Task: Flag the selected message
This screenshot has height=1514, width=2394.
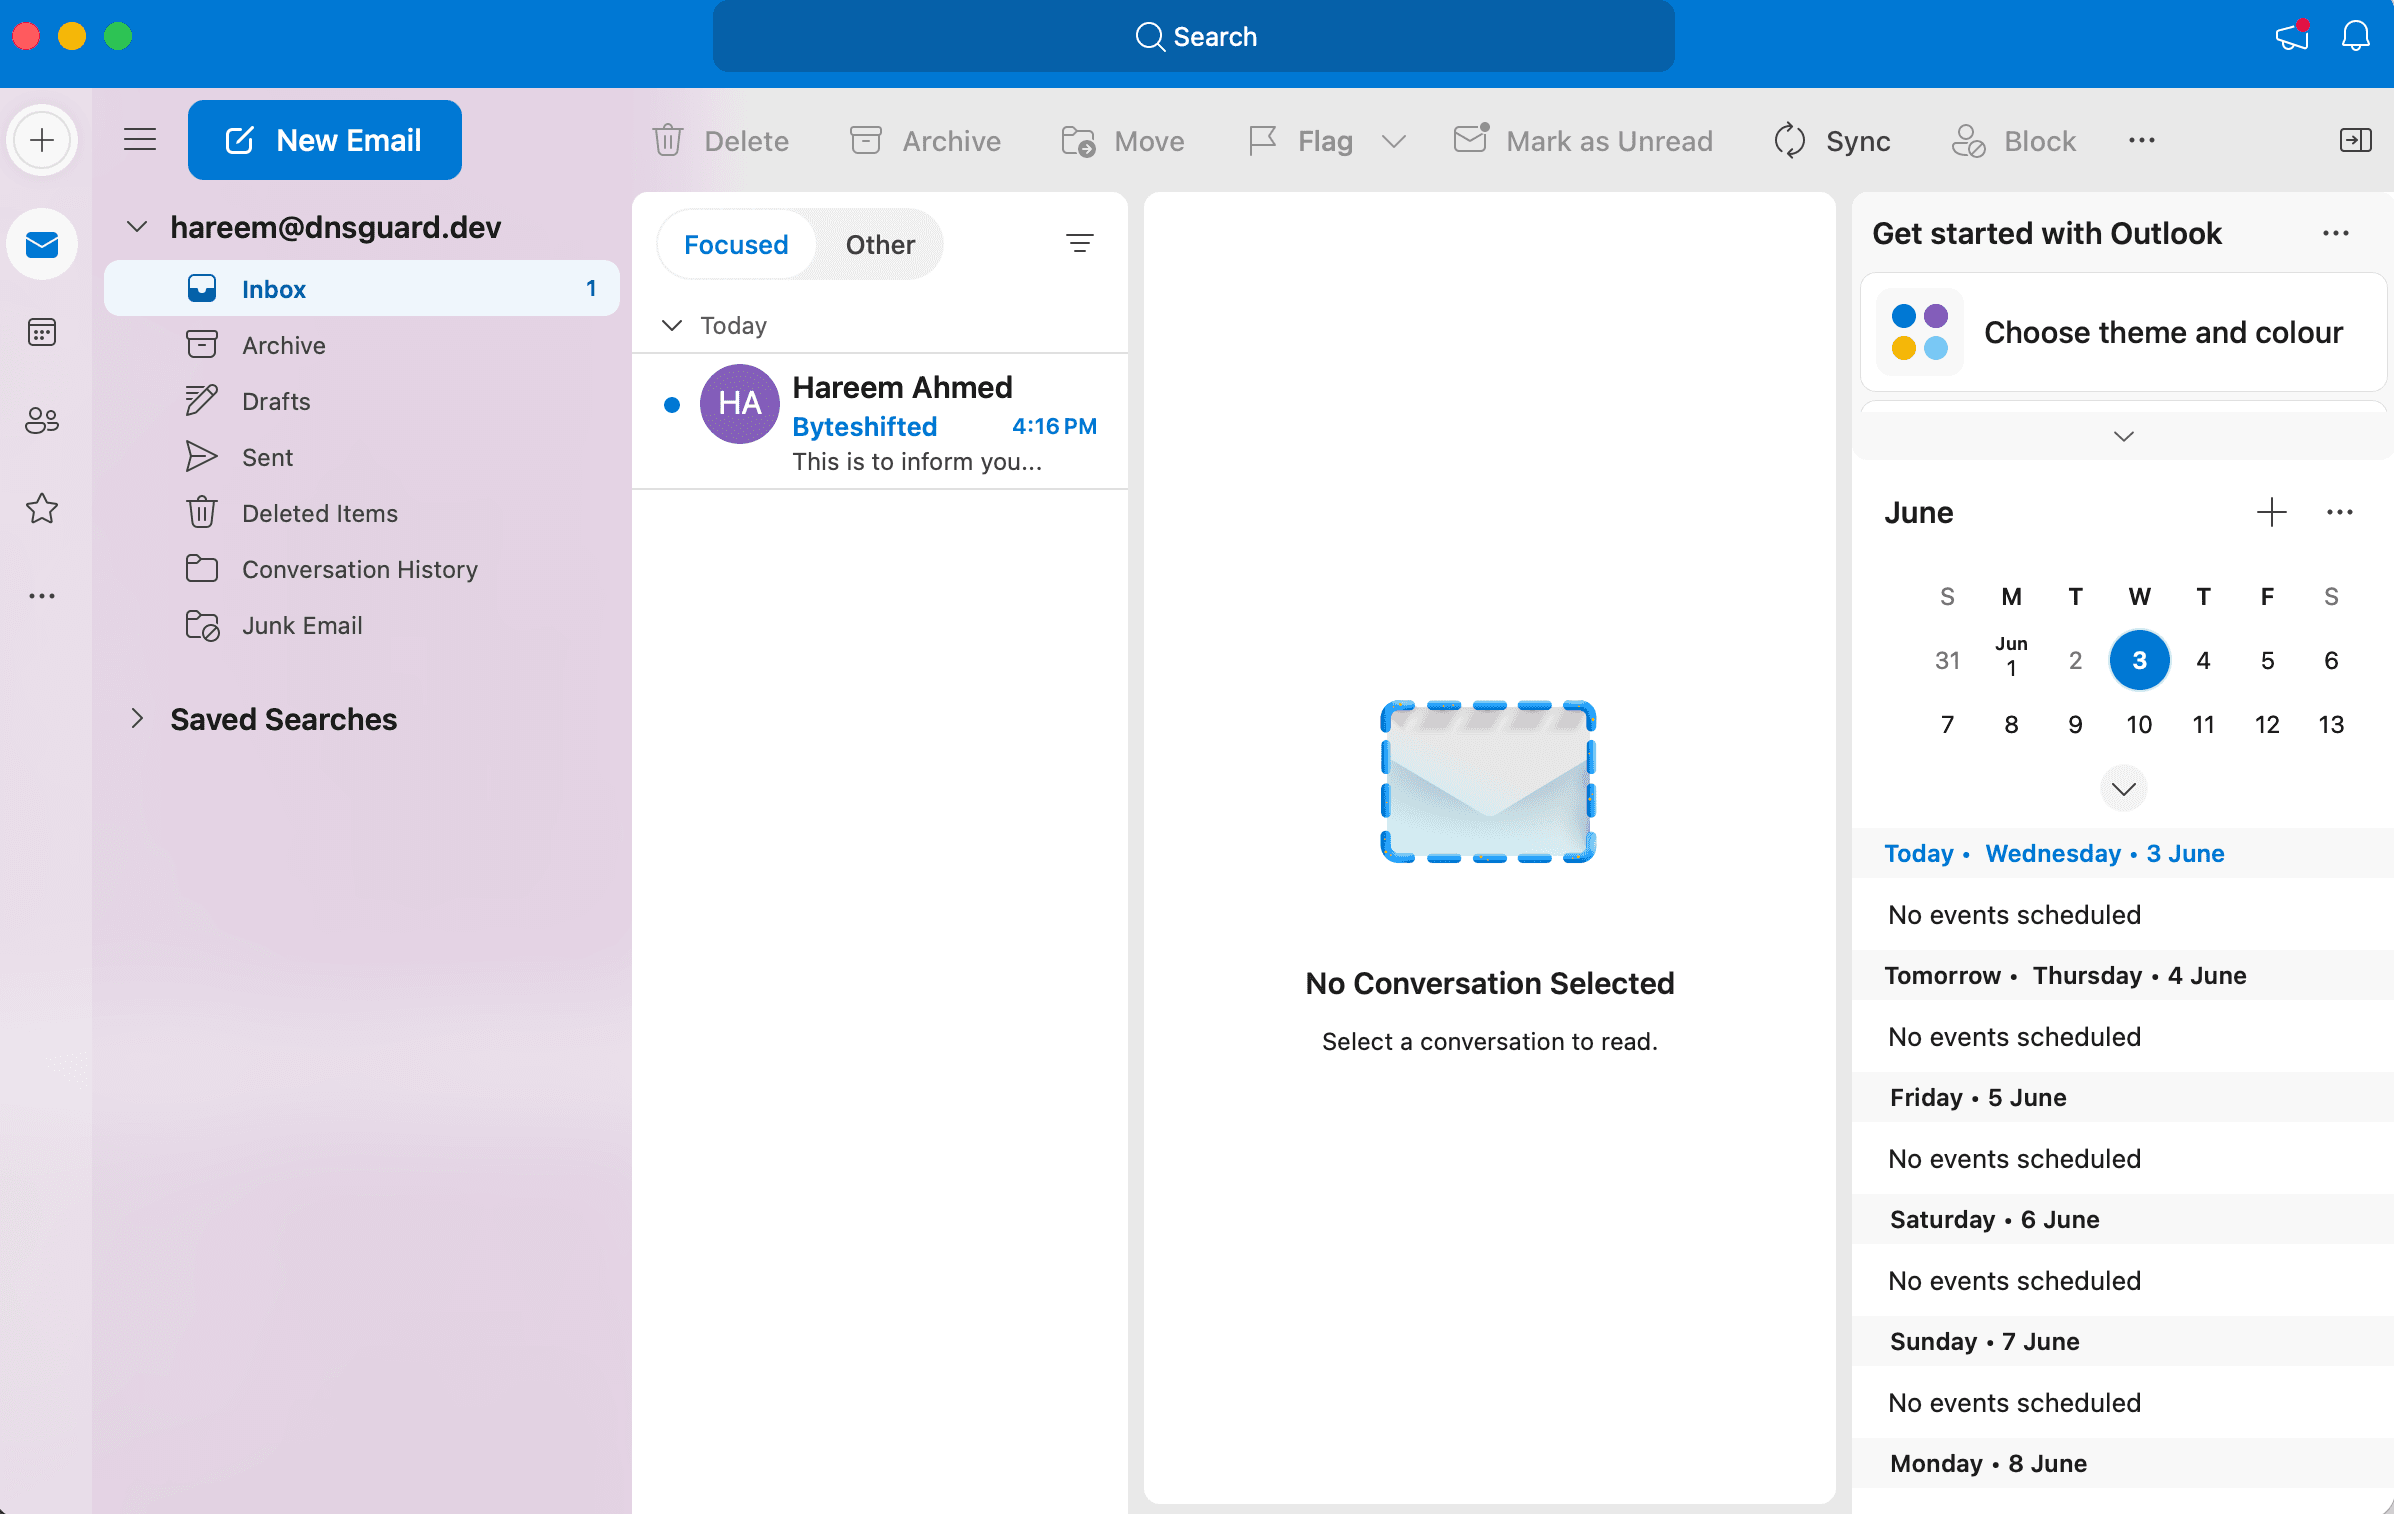Action: tap(1301, 141)
